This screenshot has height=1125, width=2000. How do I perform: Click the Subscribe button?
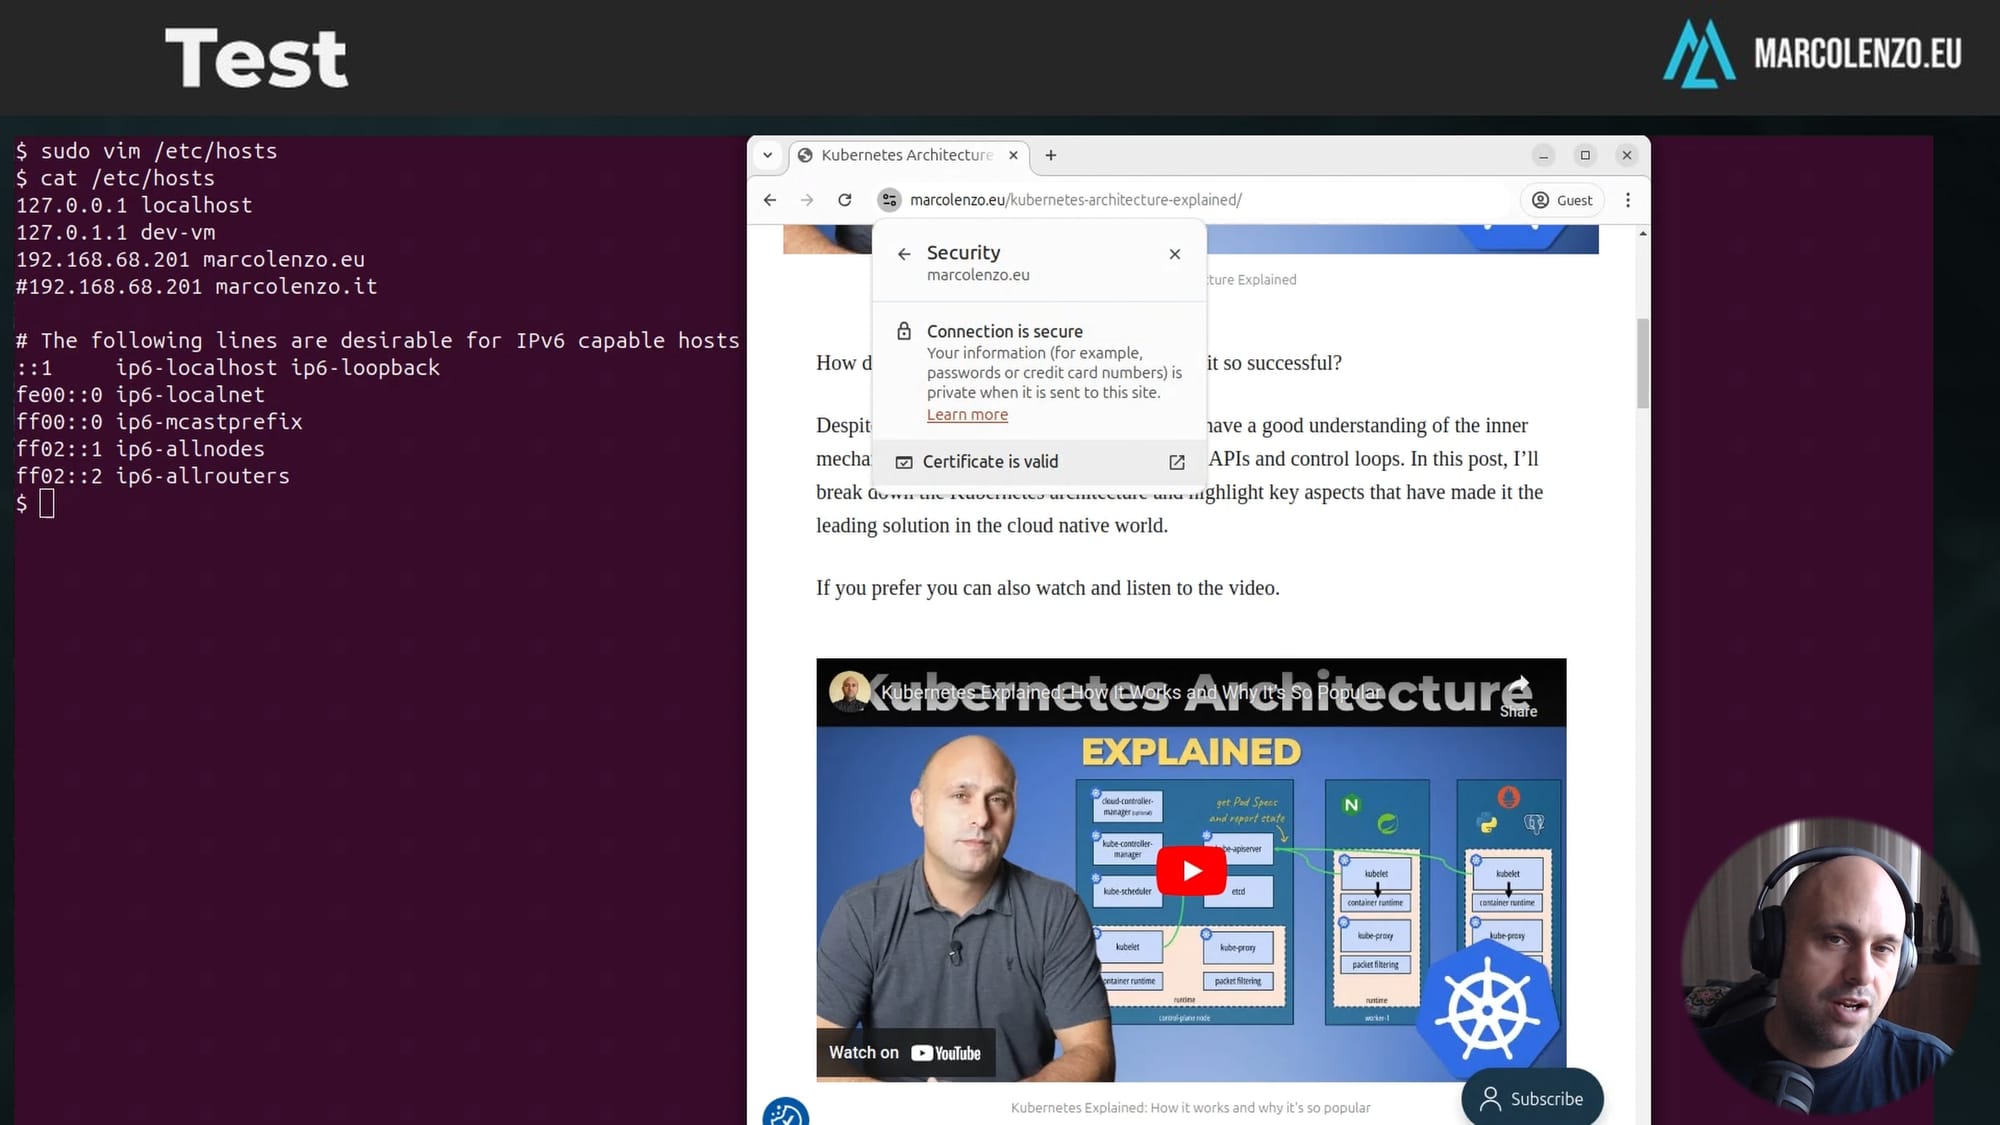coord(1532,1099)
